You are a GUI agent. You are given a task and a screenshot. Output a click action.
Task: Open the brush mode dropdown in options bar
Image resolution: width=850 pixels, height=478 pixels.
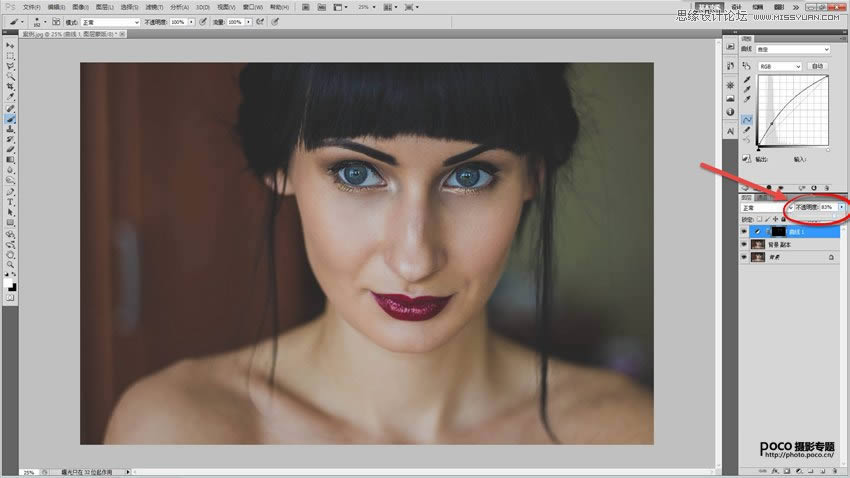tap(108, 21)
